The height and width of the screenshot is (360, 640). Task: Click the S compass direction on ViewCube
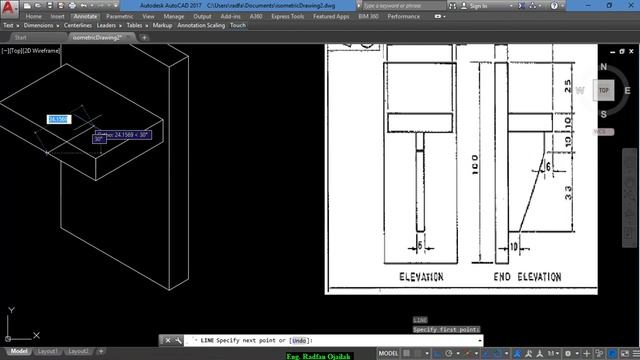(x=604, y=115)
